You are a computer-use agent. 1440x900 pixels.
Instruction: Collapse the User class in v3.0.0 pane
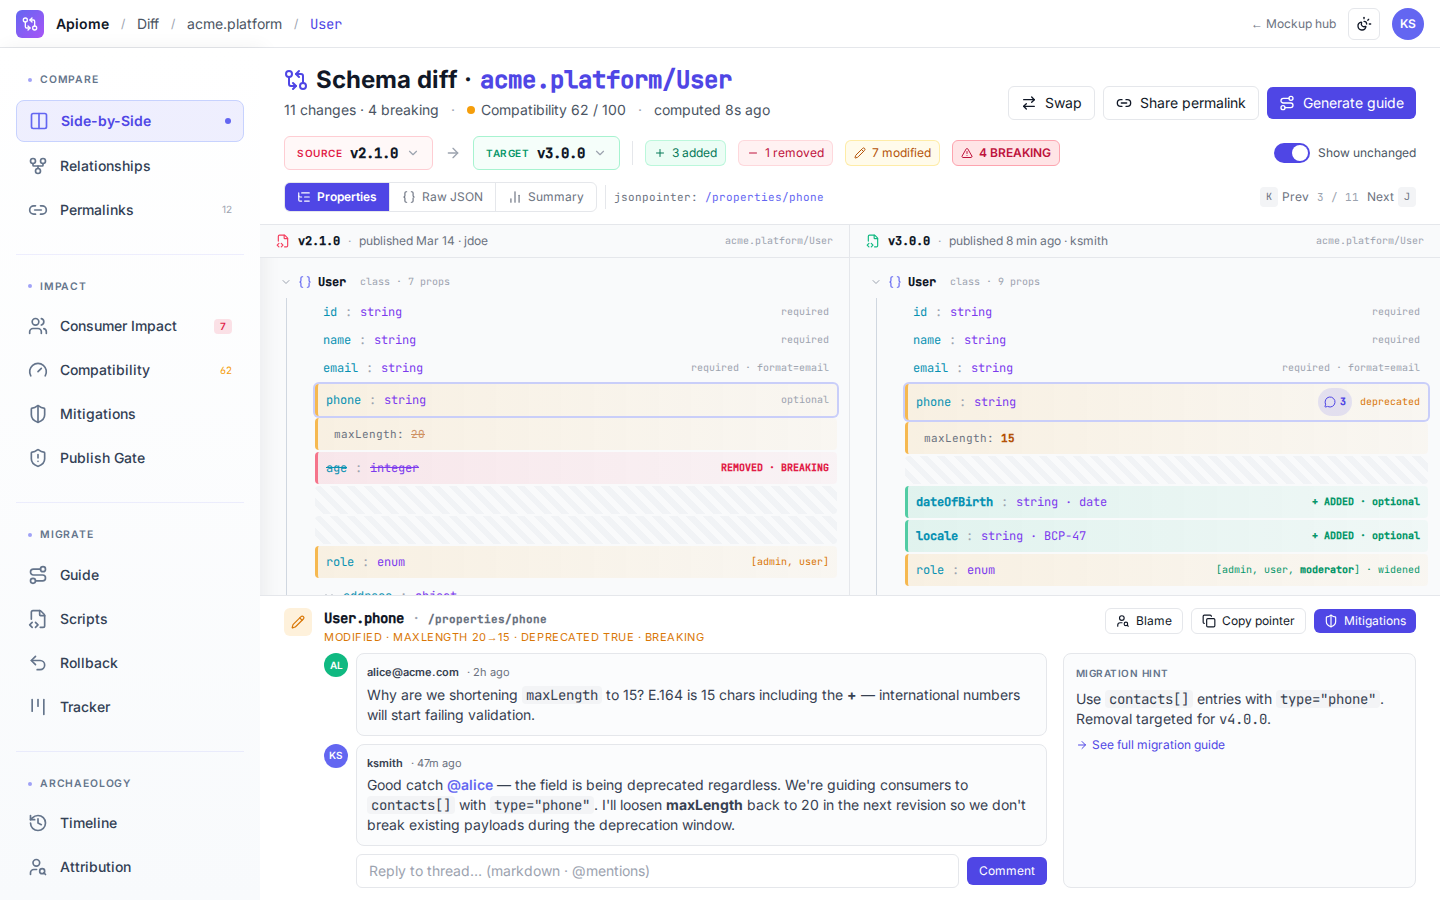876,282
